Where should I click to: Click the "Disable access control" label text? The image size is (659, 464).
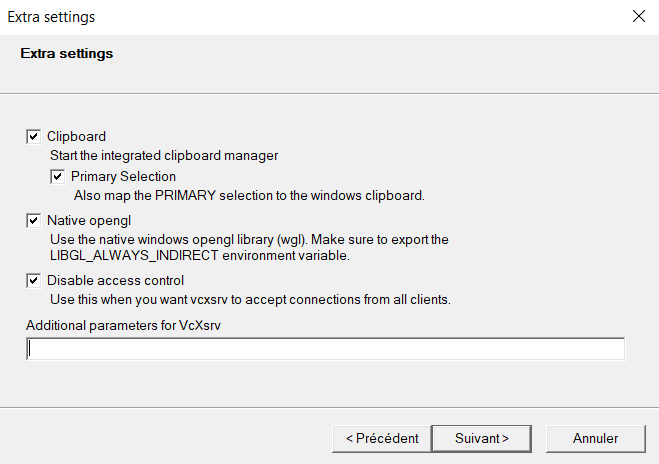[x=115, y=280]
